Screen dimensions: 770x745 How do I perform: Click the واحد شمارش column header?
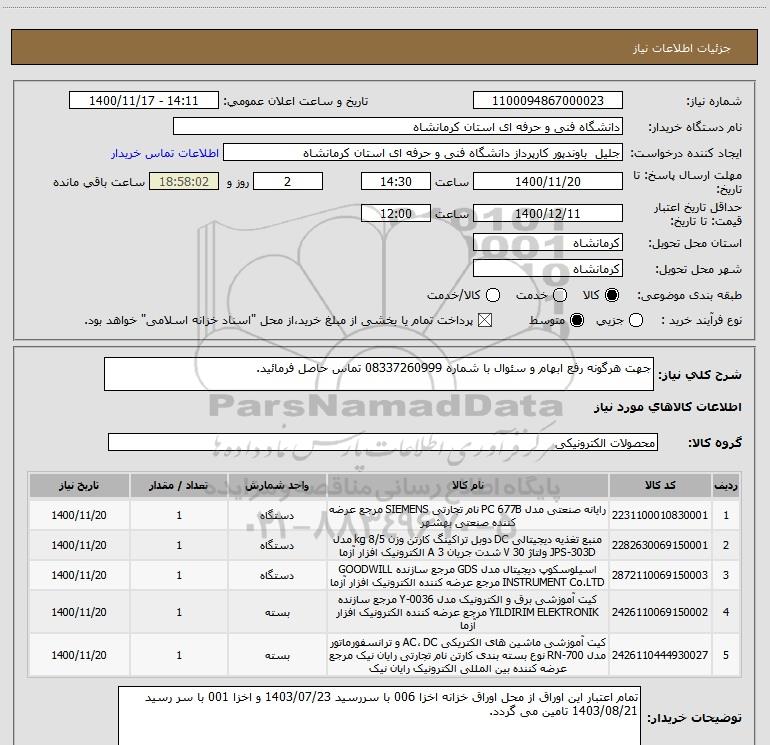[277, 486]
